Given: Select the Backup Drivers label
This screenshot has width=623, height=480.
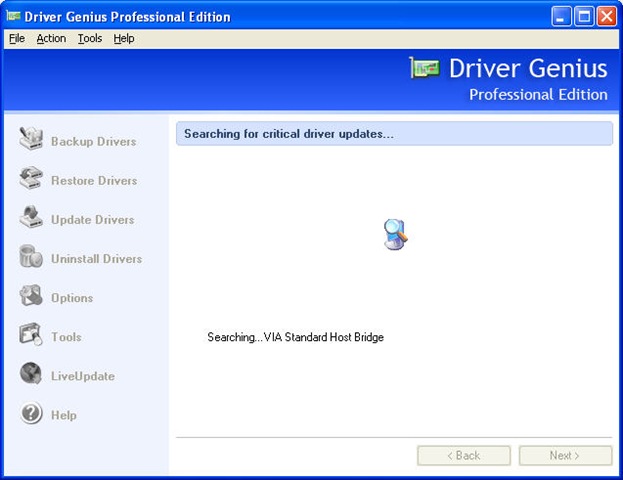Looking at the screenshot, I should (x=94, y=141).
